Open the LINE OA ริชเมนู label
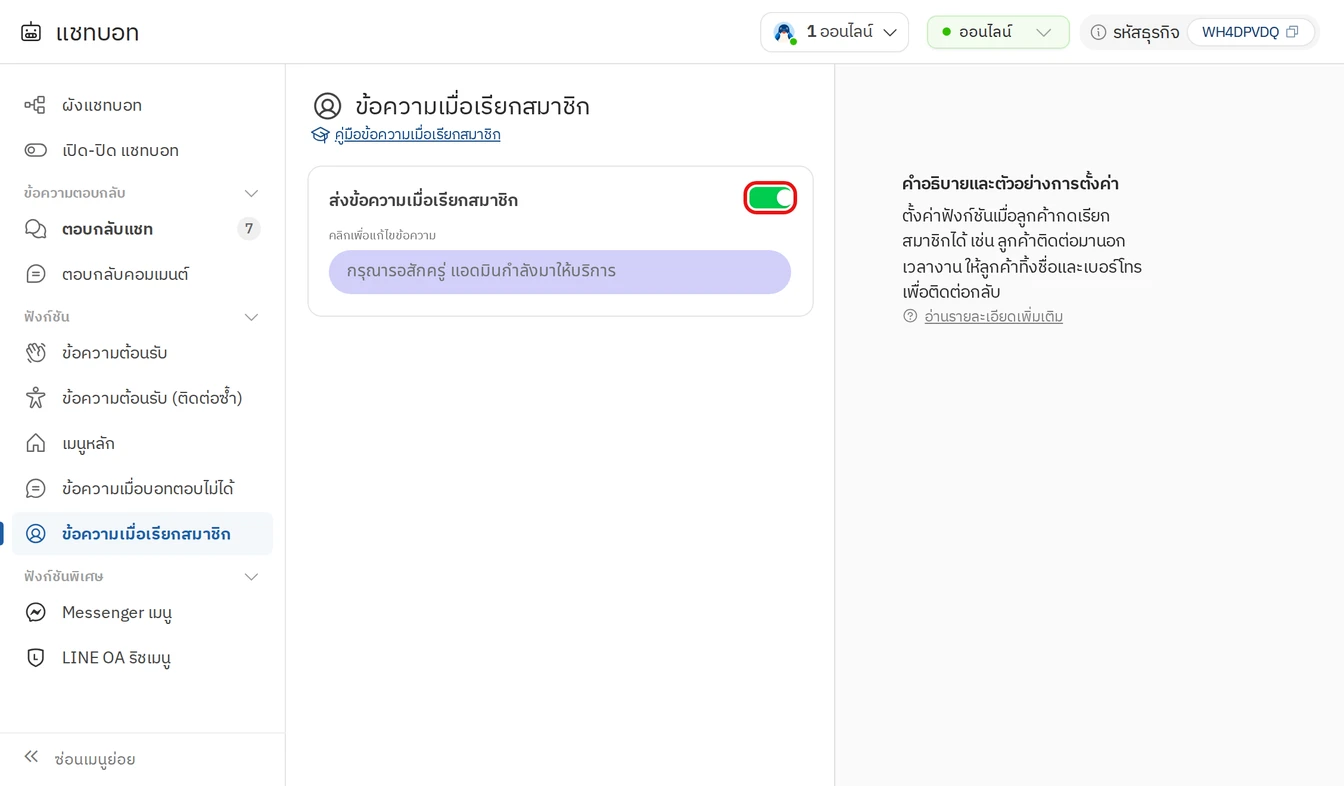The height and width of the screenshot is (786, 1344). click(116, 658)
